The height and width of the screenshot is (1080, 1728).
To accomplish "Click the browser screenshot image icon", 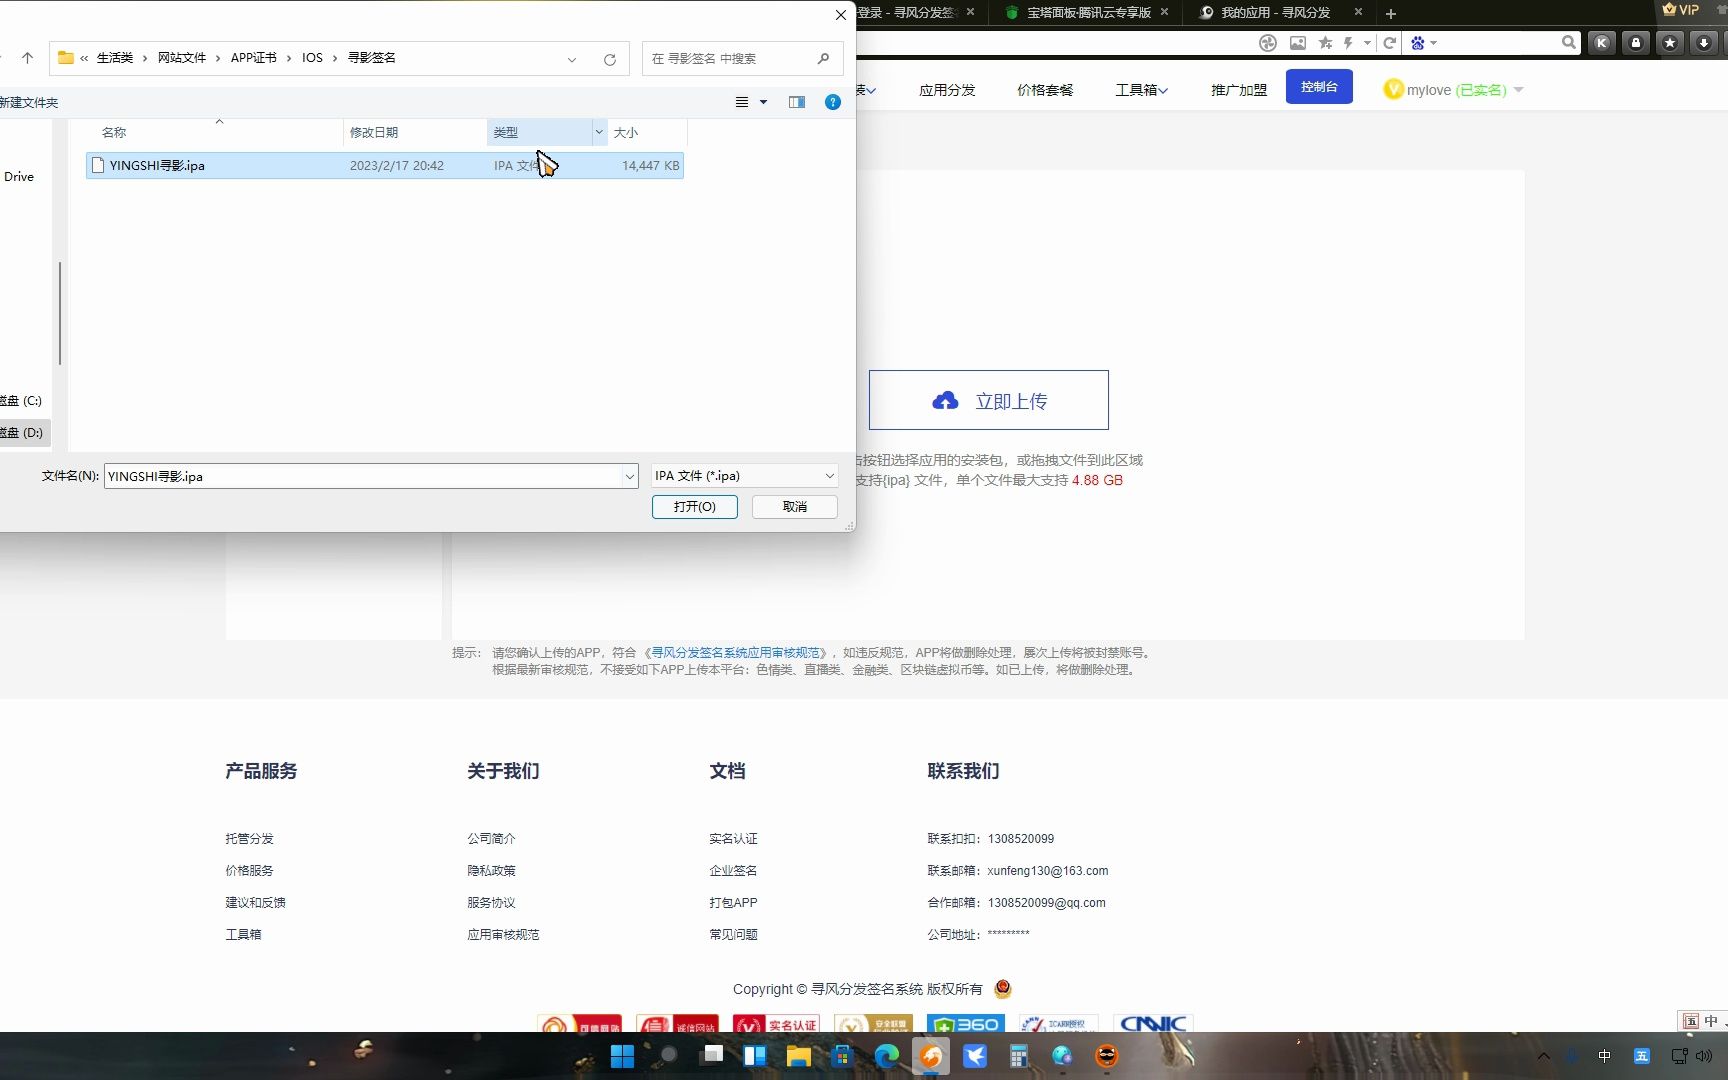I will 1298,43.
